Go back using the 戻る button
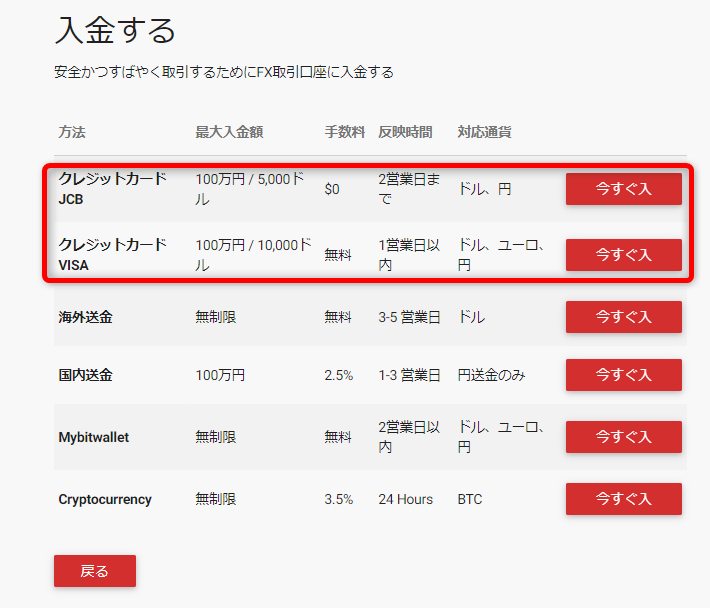 pos(94,571)
